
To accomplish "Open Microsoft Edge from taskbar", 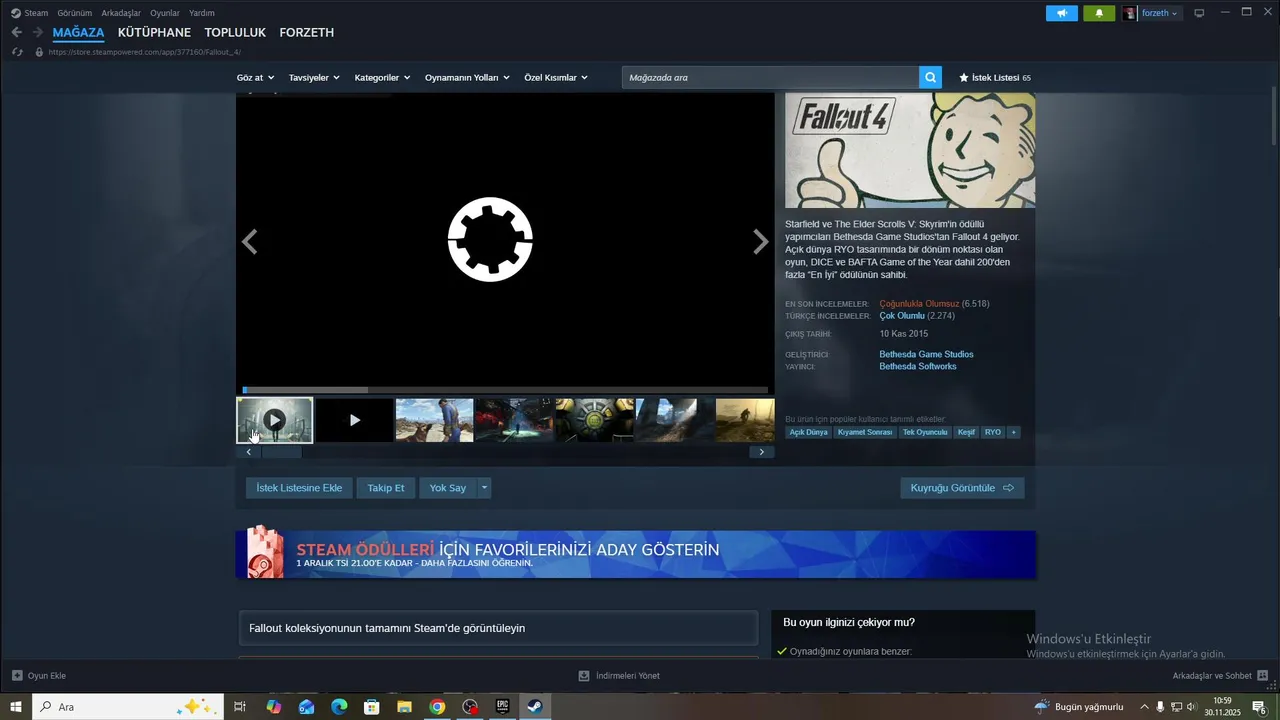I will (x=339, y=707).
